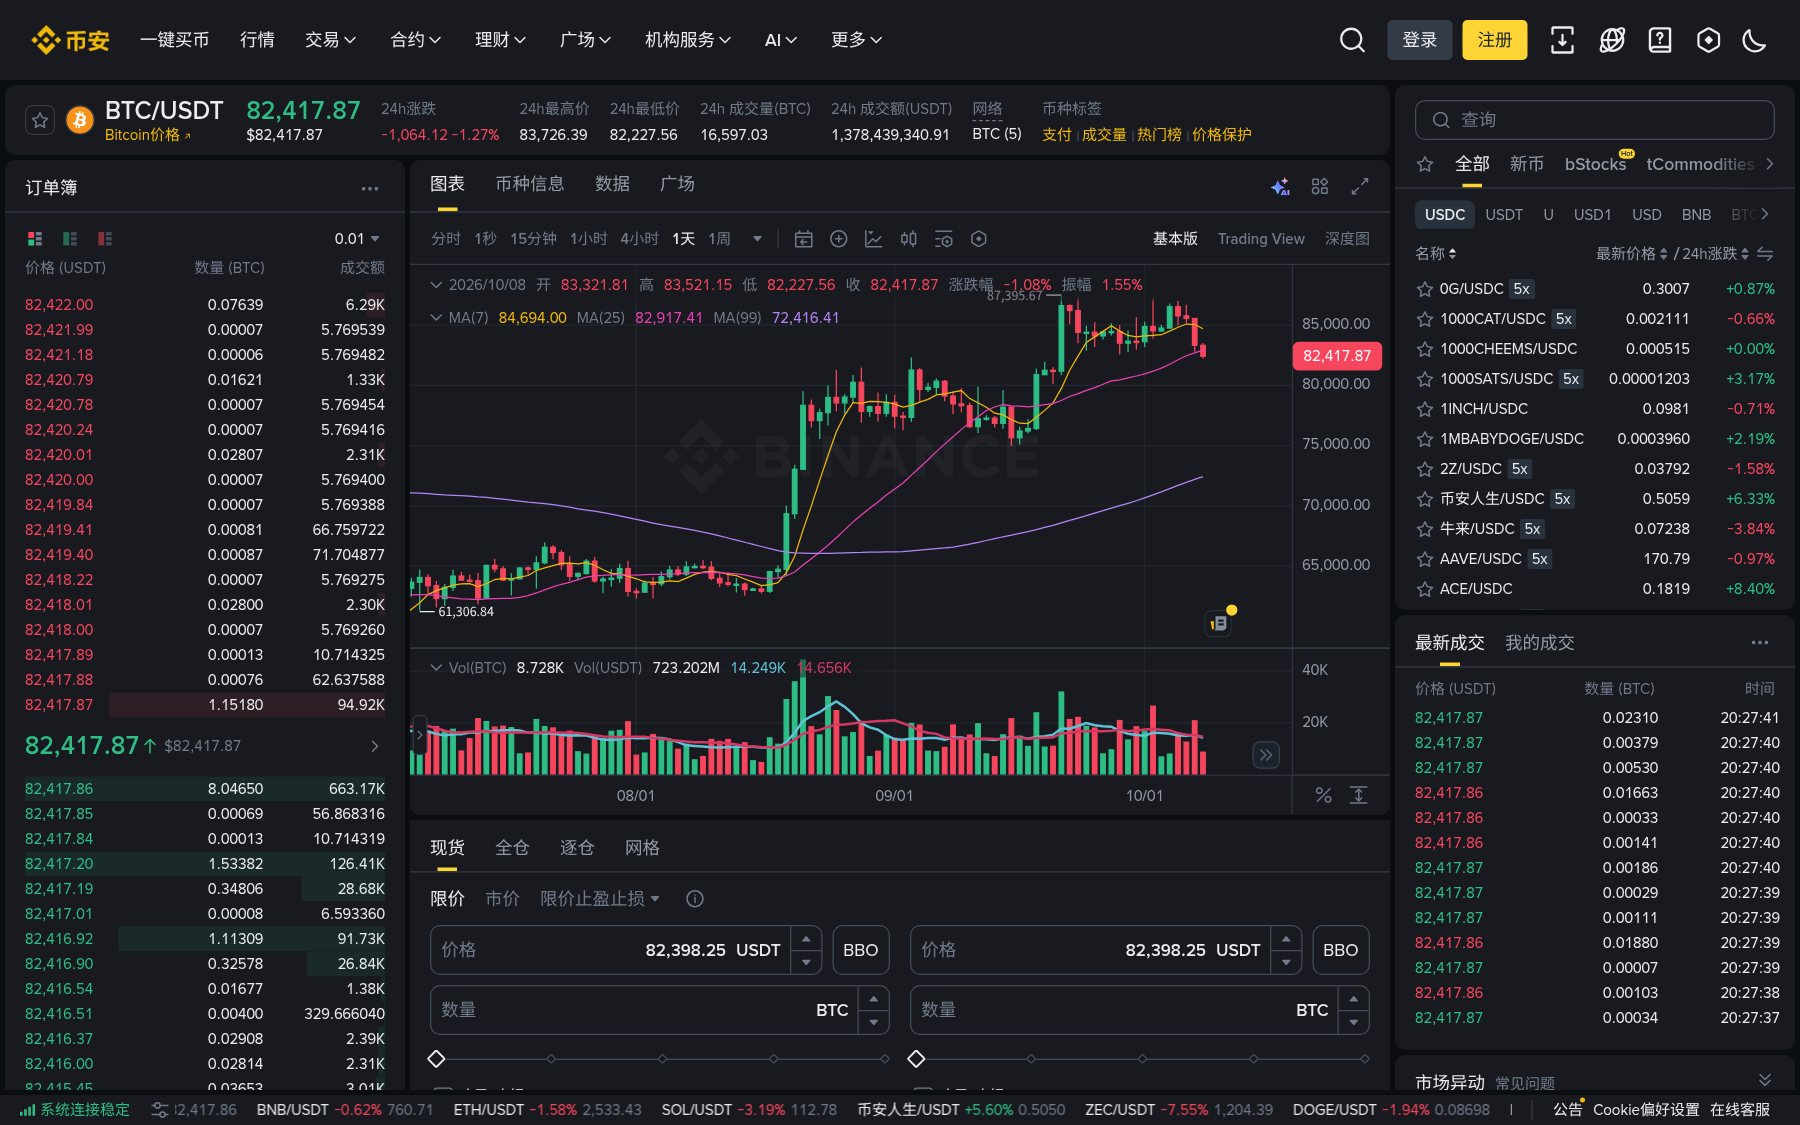The width and height of the screenshot is (1800, 1125).
Task: Show only asks order book view
Action: 105,238
